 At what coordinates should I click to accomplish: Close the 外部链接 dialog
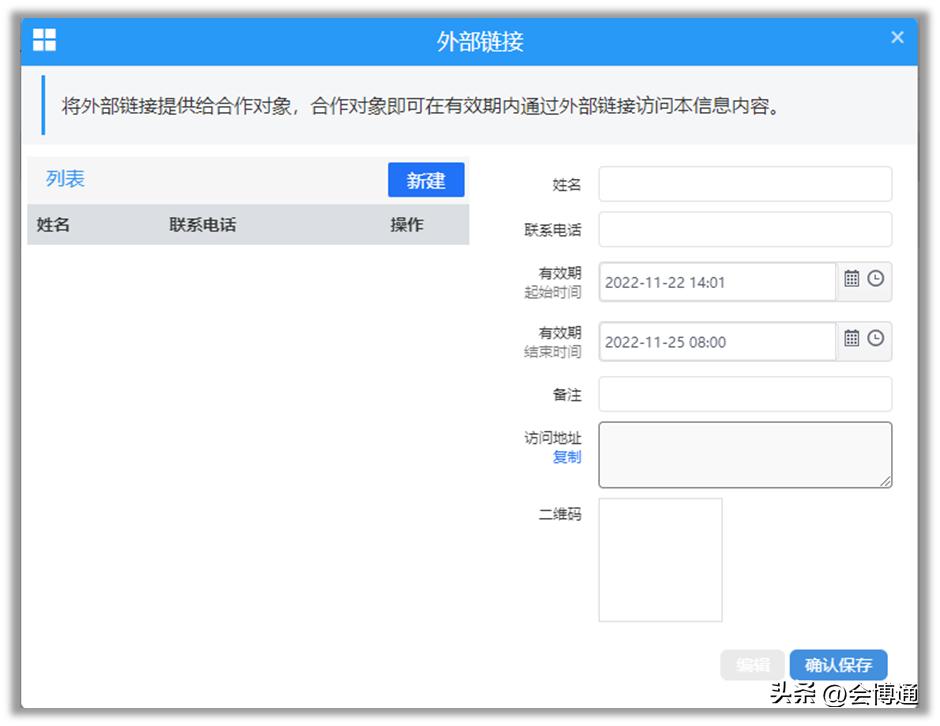[x=897, y=37]
